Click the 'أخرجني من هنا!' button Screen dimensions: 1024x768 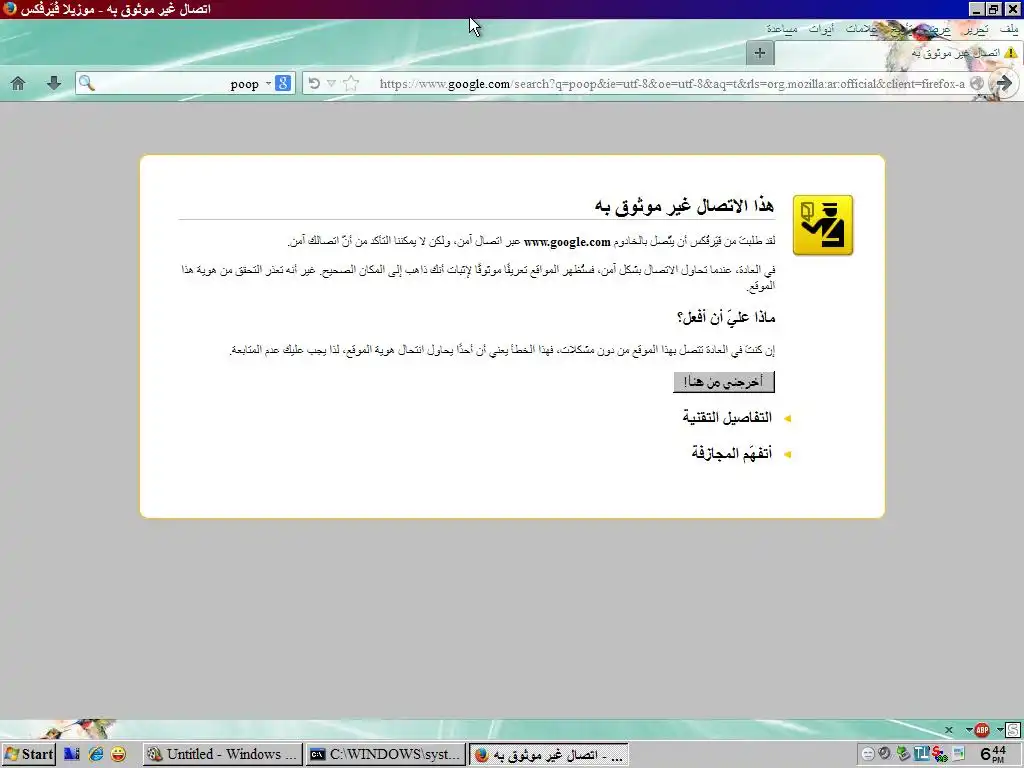point(724,382)
